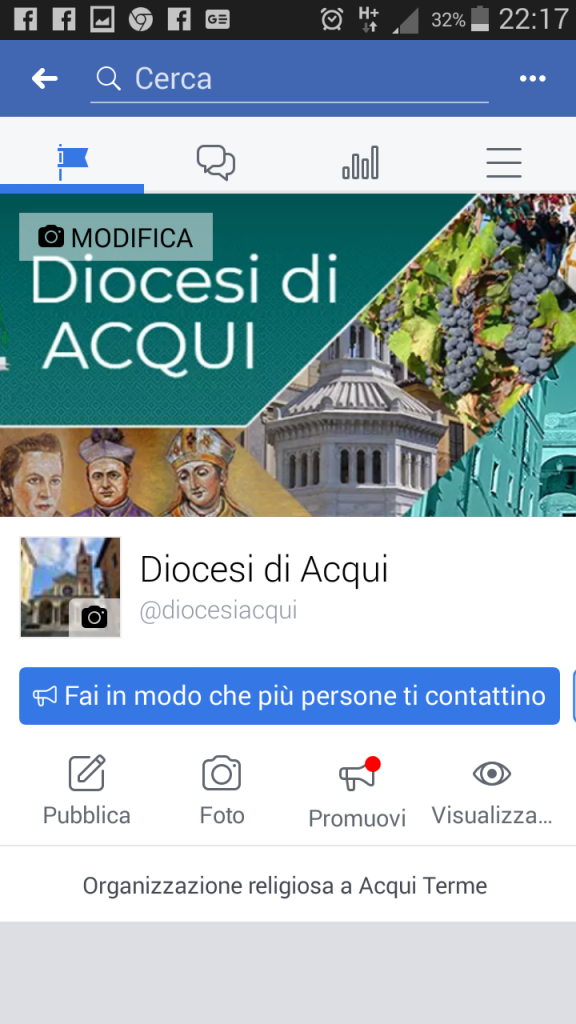Tap Fai in modo che più persone ti contattino

(289, 696)
